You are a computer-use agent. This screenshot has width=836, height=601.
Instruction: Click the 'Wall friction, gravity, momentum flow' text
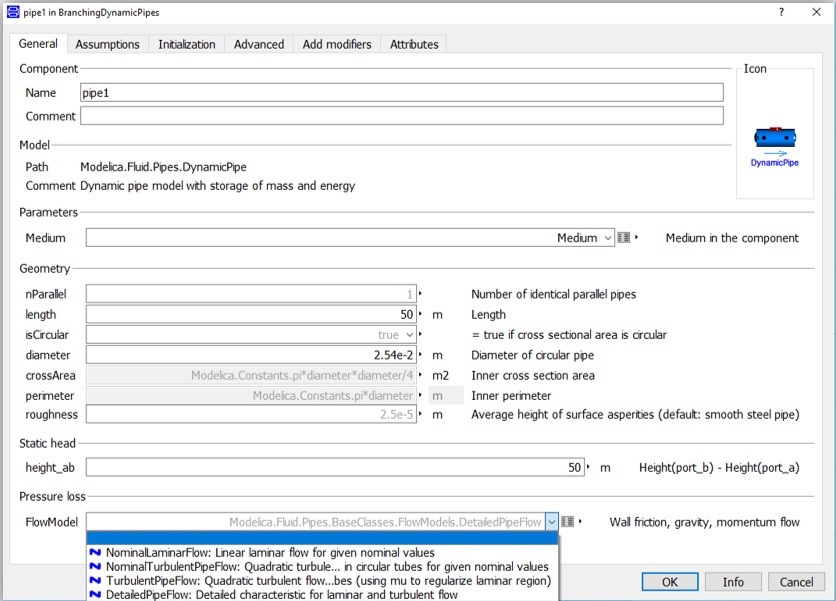click(704, 522)
